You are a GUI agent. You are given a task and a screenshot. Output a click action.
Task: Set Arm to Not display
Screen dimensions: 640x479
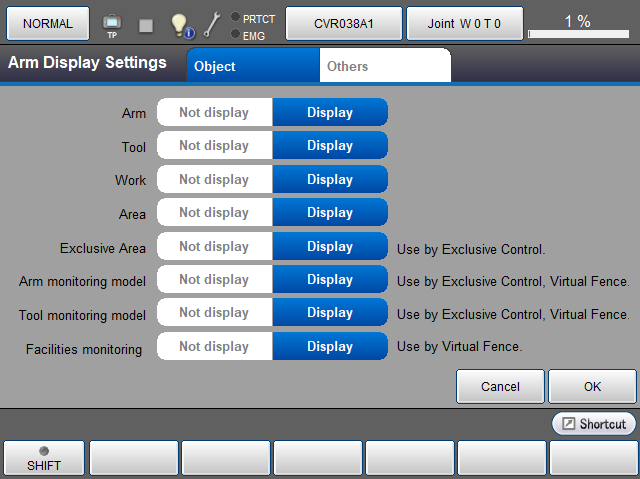[214, 113]
